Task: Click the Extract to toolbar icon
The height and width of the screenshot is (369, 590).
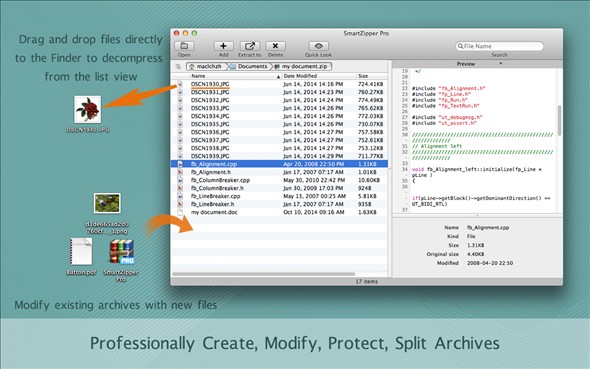Action: 249,46
